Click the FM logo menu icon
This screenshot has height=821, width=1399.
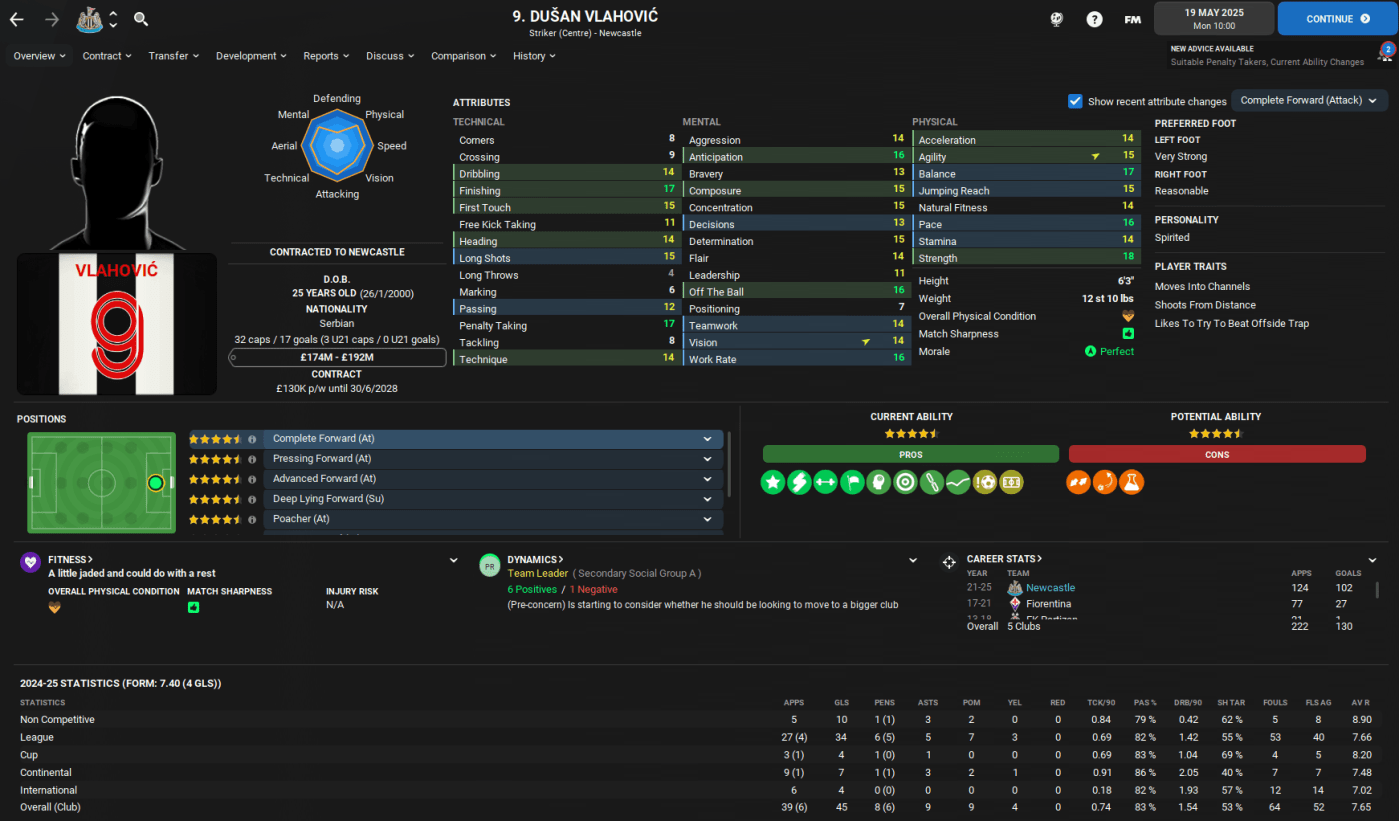click(1132, 19)
